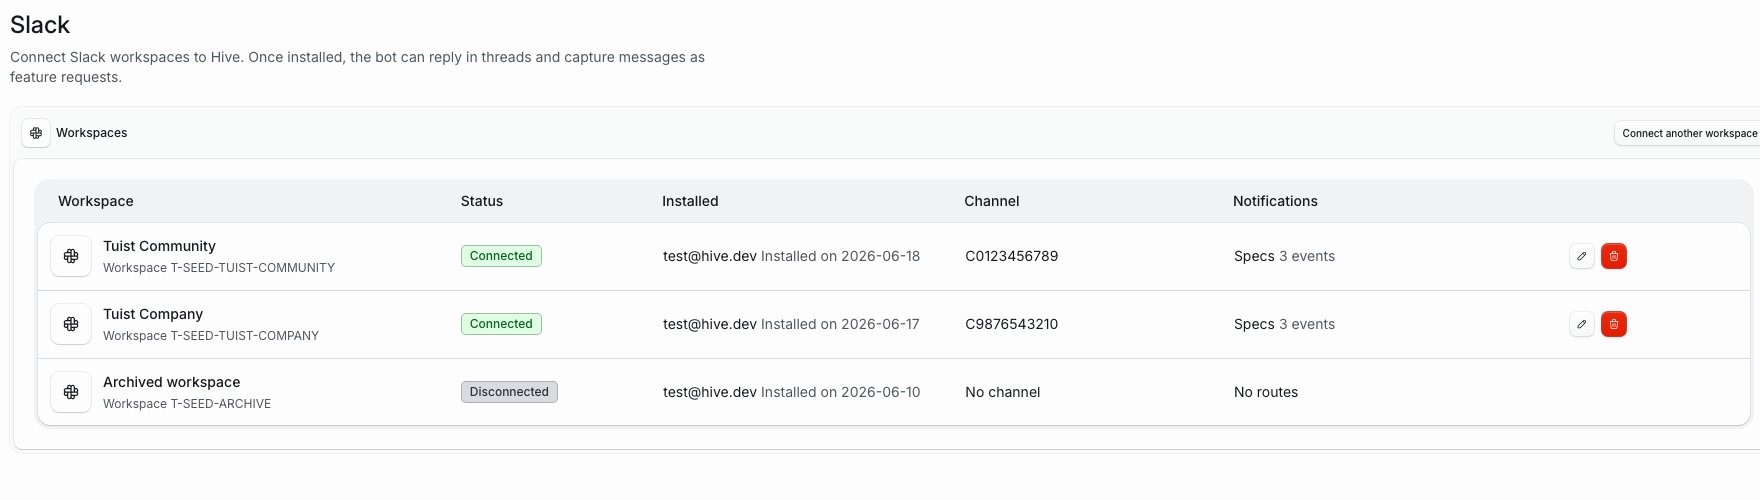Click the Workspaces panel header icon

[36, 133]
